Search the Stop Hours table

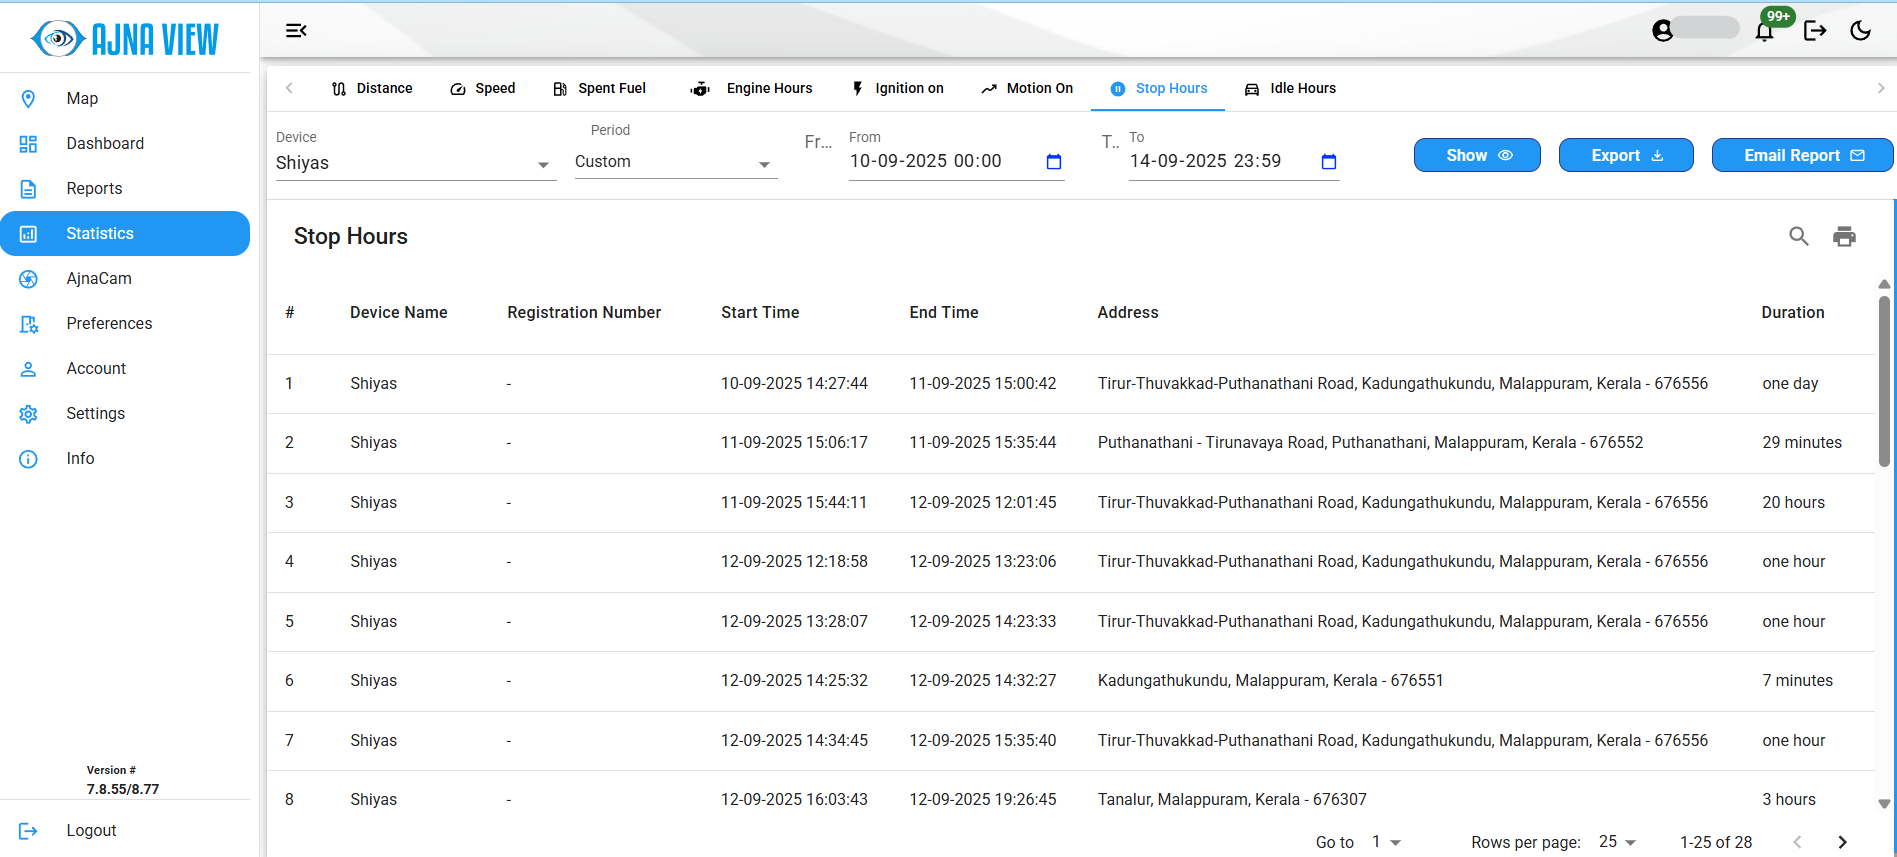(x=1798, y=236)
